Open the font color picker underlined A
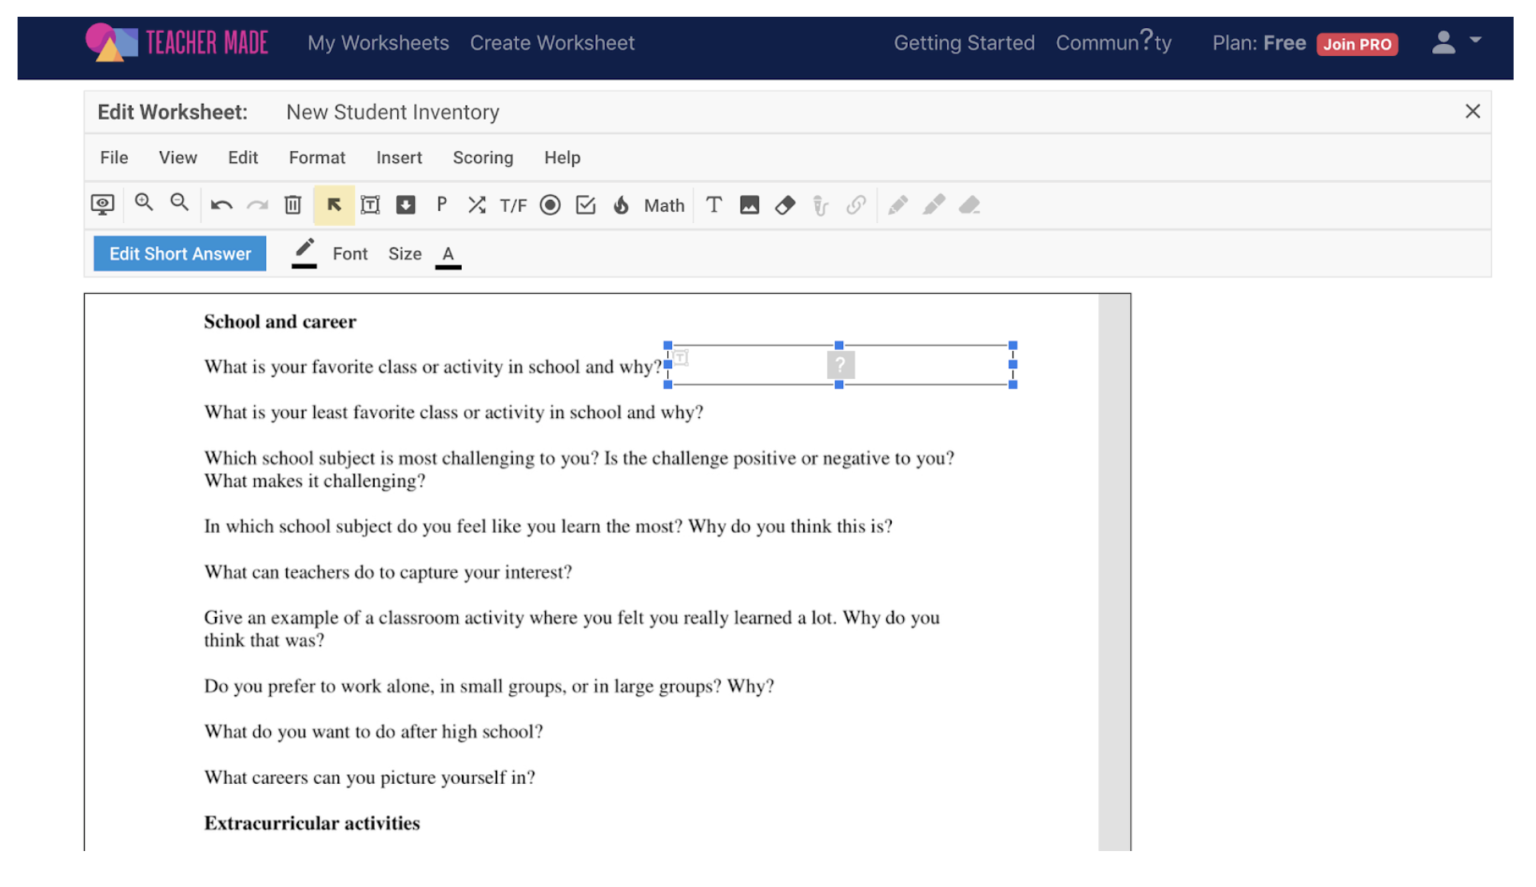 click(448, 253)
